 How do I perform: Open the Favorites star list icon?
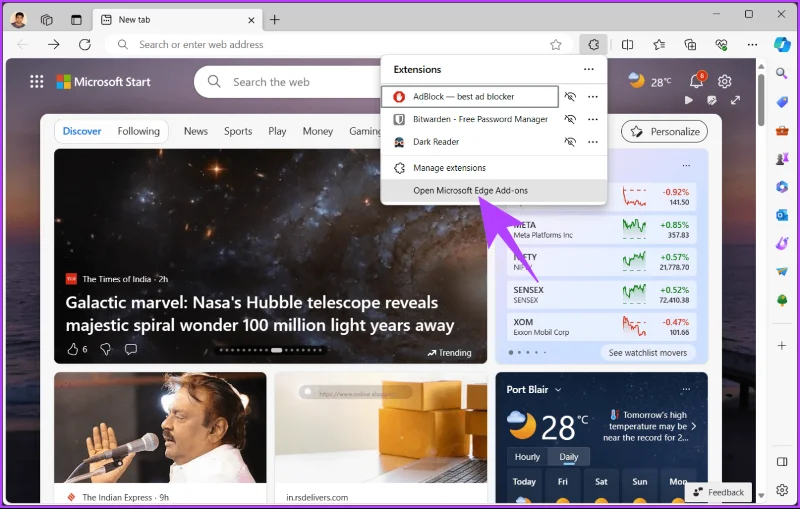(x=659, y=45)
